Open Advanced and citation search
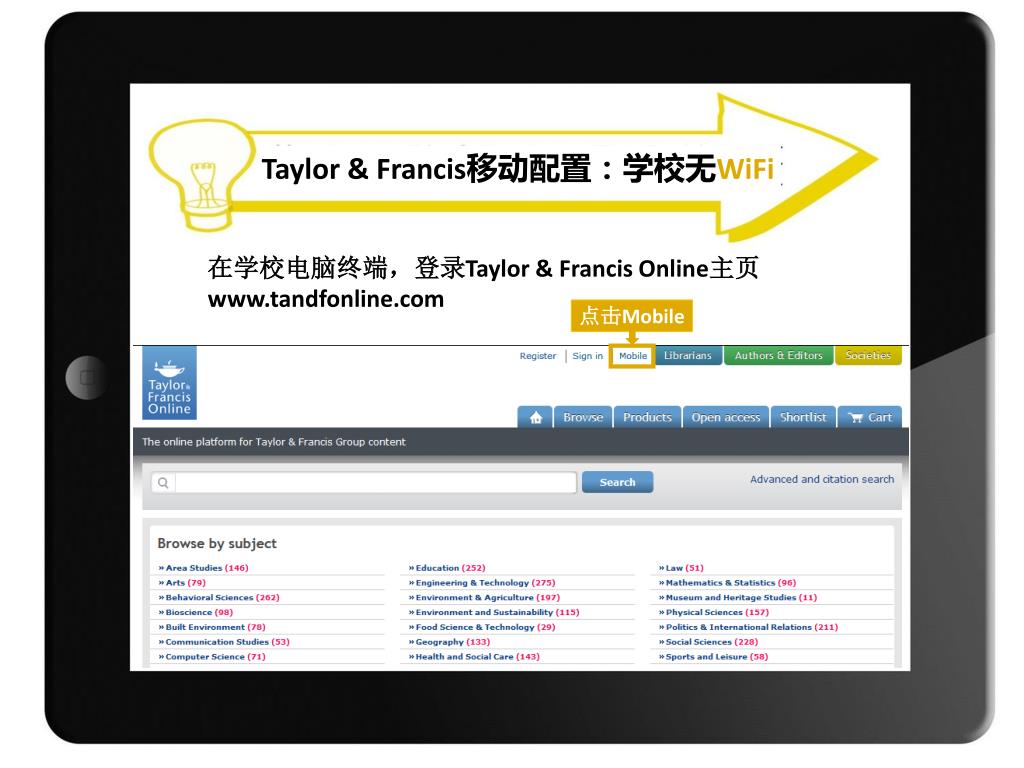 tap(822, 479)
